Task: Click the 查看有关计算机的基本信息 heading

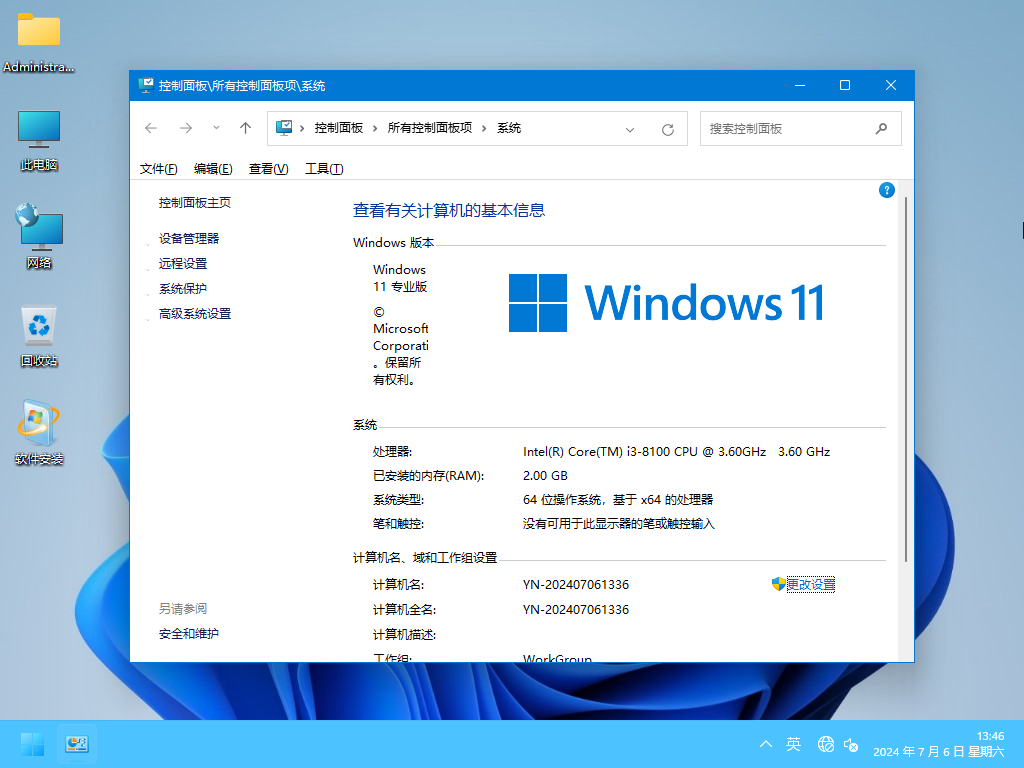Action: pyautogui.click(x=449, y=210)
